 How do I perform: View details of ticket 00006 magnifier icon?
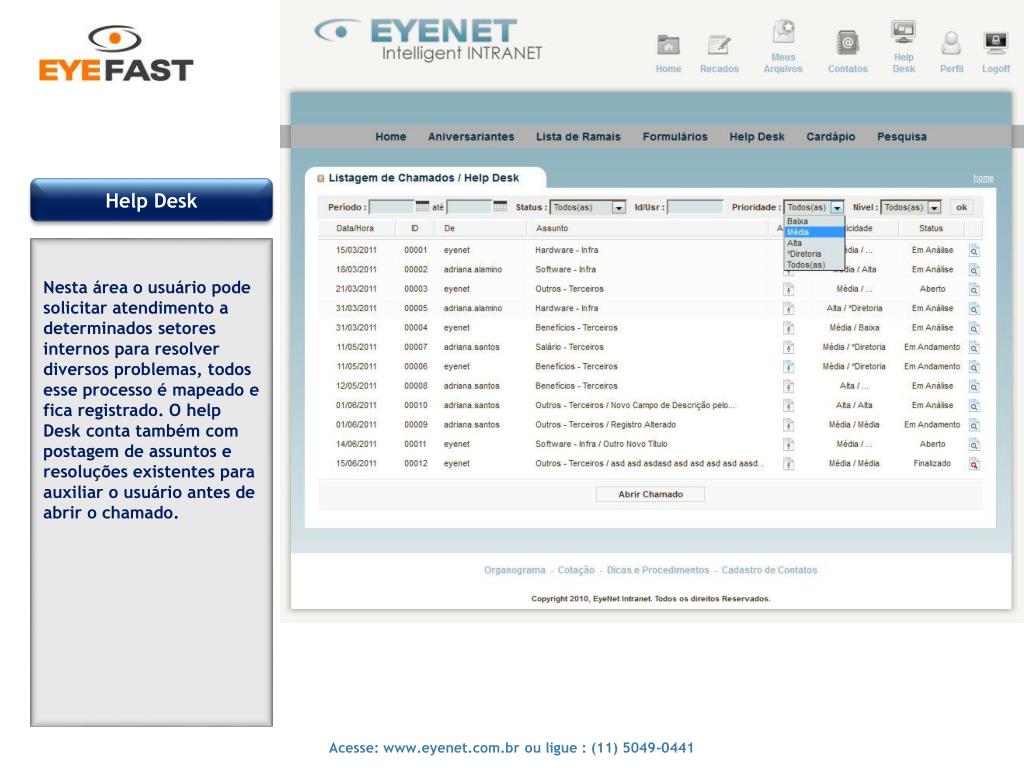pos(974,367)
